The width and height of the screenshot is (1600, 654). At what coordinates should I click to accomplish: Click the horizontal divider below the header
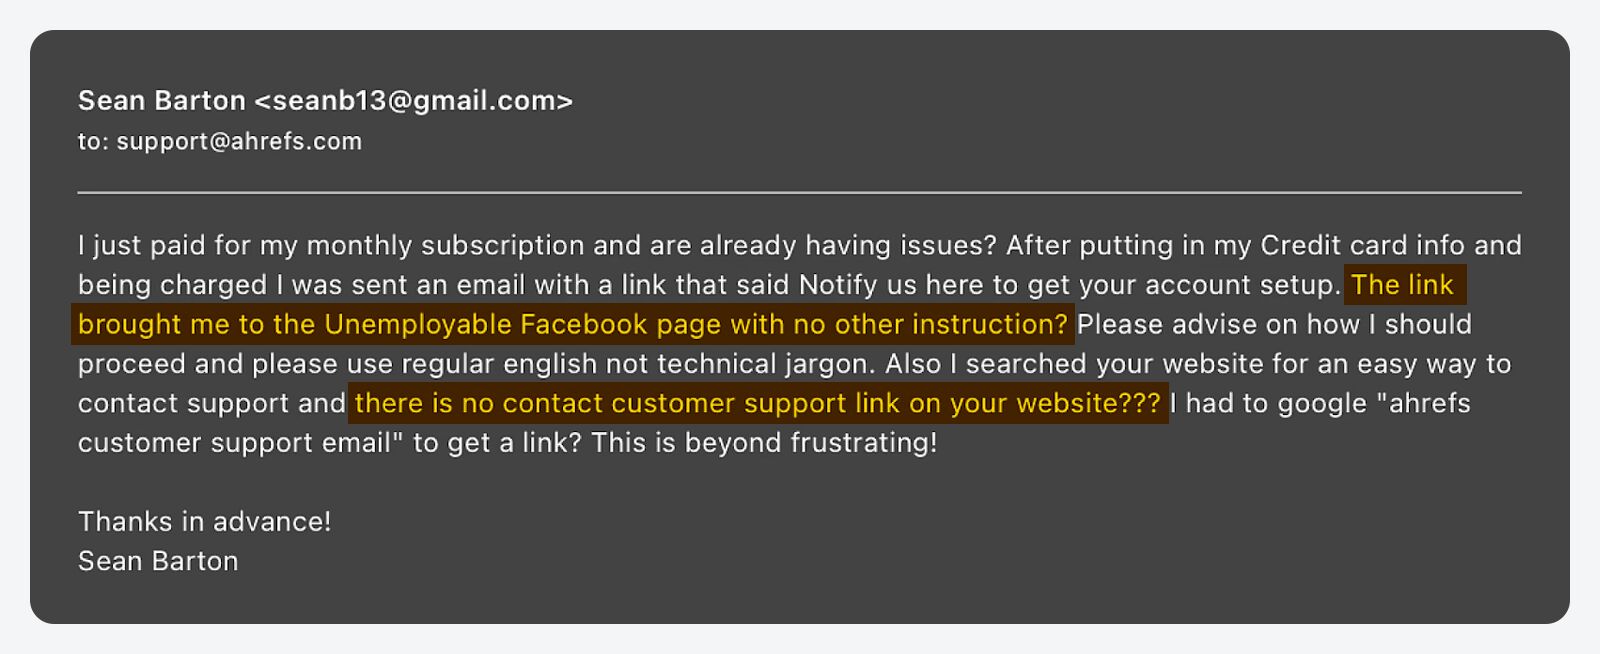[800, 192]
